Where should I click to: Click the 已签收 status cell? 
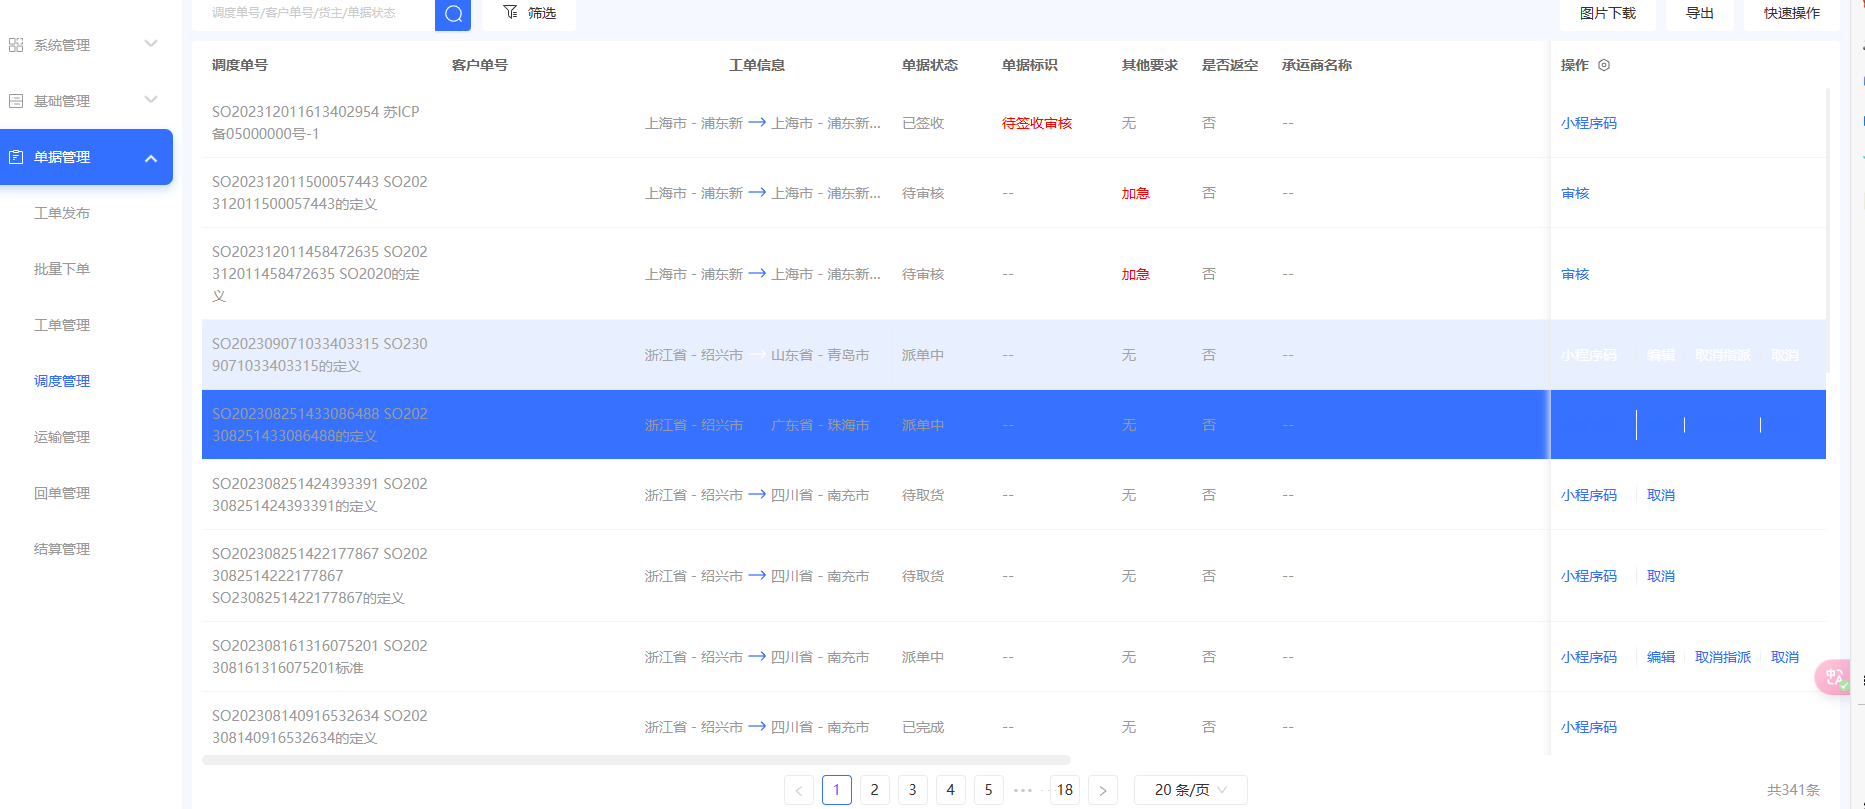(923, 123)
